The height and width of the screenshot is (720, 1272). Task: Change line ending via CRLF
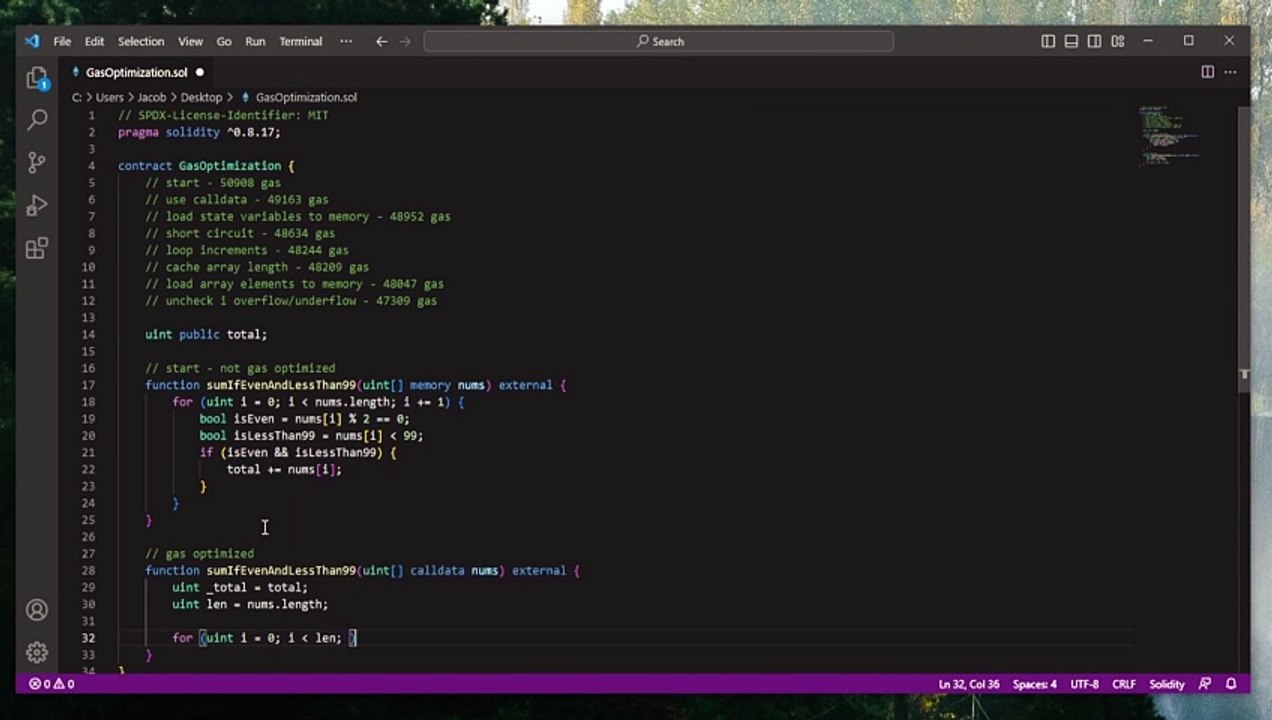(1124, 684)
